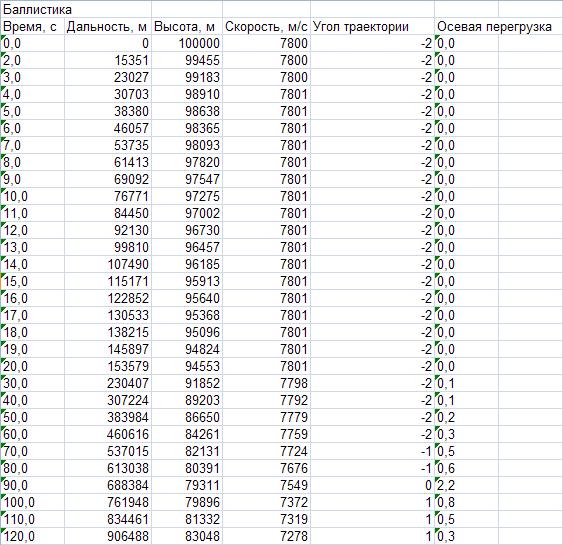Select range cell '23027'

coord(108,78)
